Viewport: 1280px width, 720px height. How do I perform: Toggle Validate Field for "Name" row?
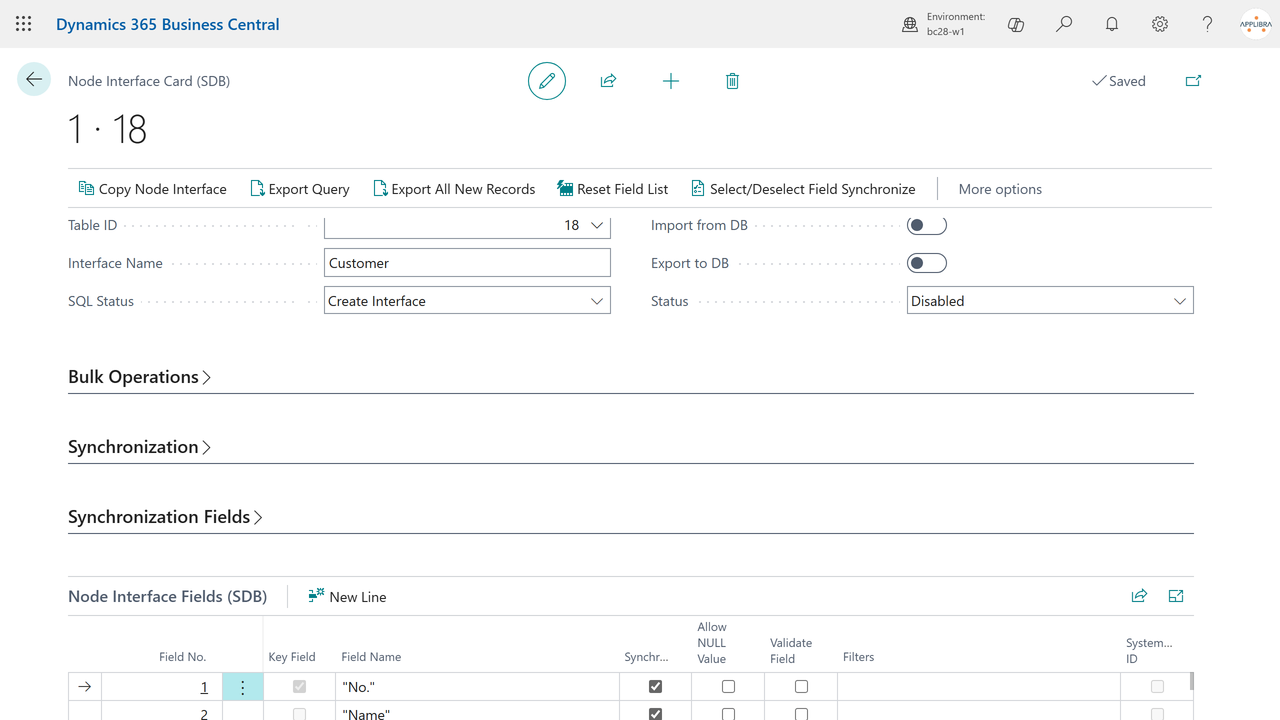coord(801,714)
